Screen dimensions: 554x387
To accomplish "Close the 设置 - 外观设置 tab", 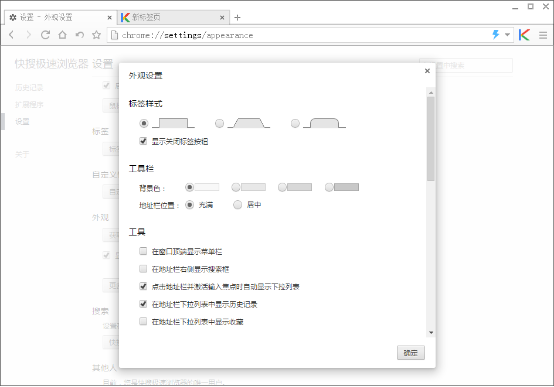I will [110, 17].
